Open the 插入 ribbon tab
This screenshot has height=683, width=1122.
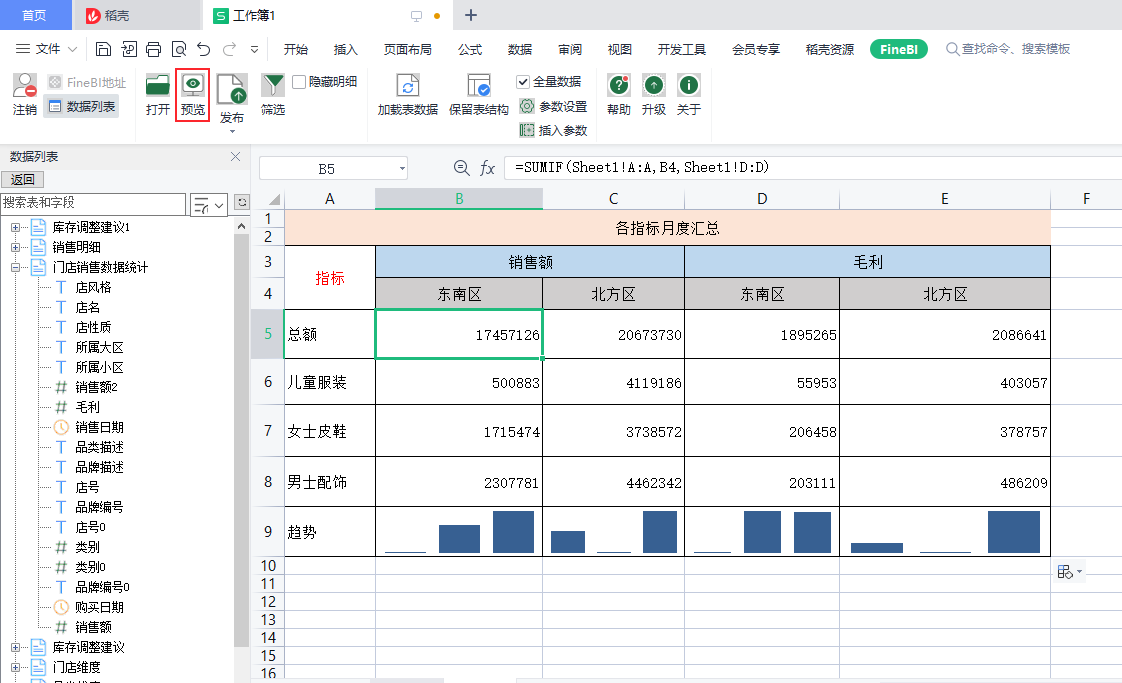(346, 49)
